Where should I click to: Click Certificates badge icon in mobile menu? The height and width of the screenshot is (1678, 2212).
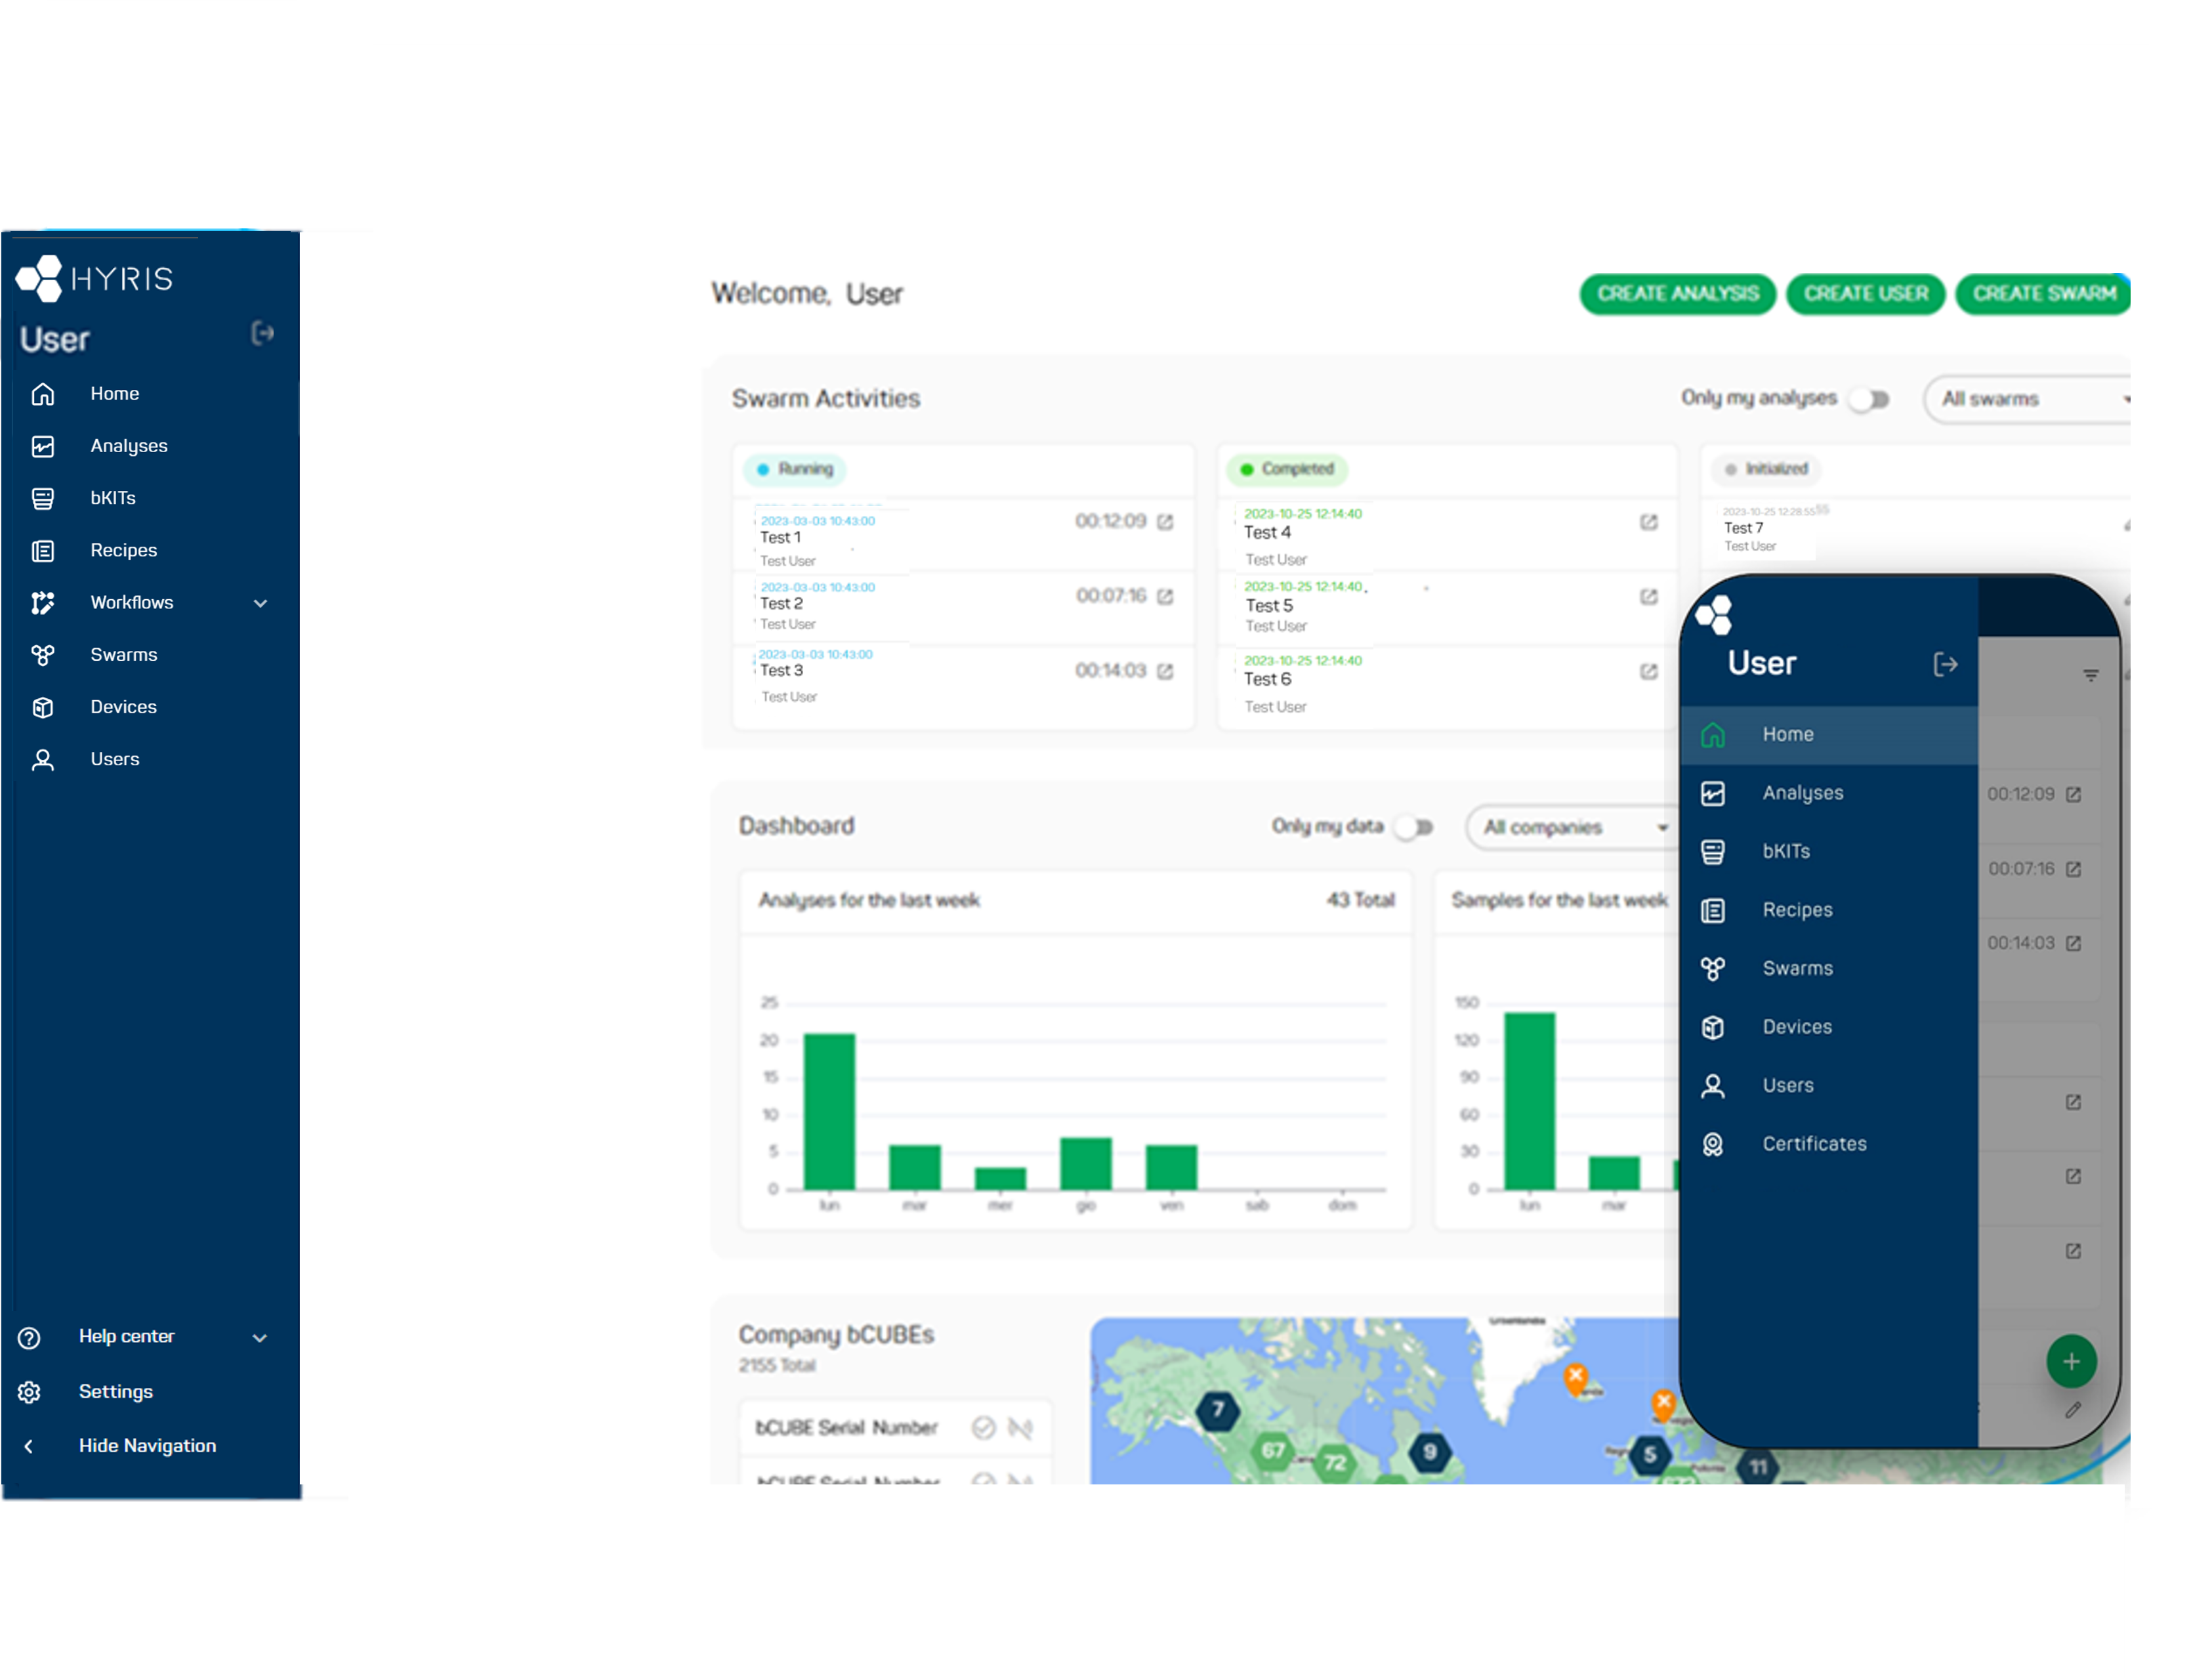(1713, 1144)
